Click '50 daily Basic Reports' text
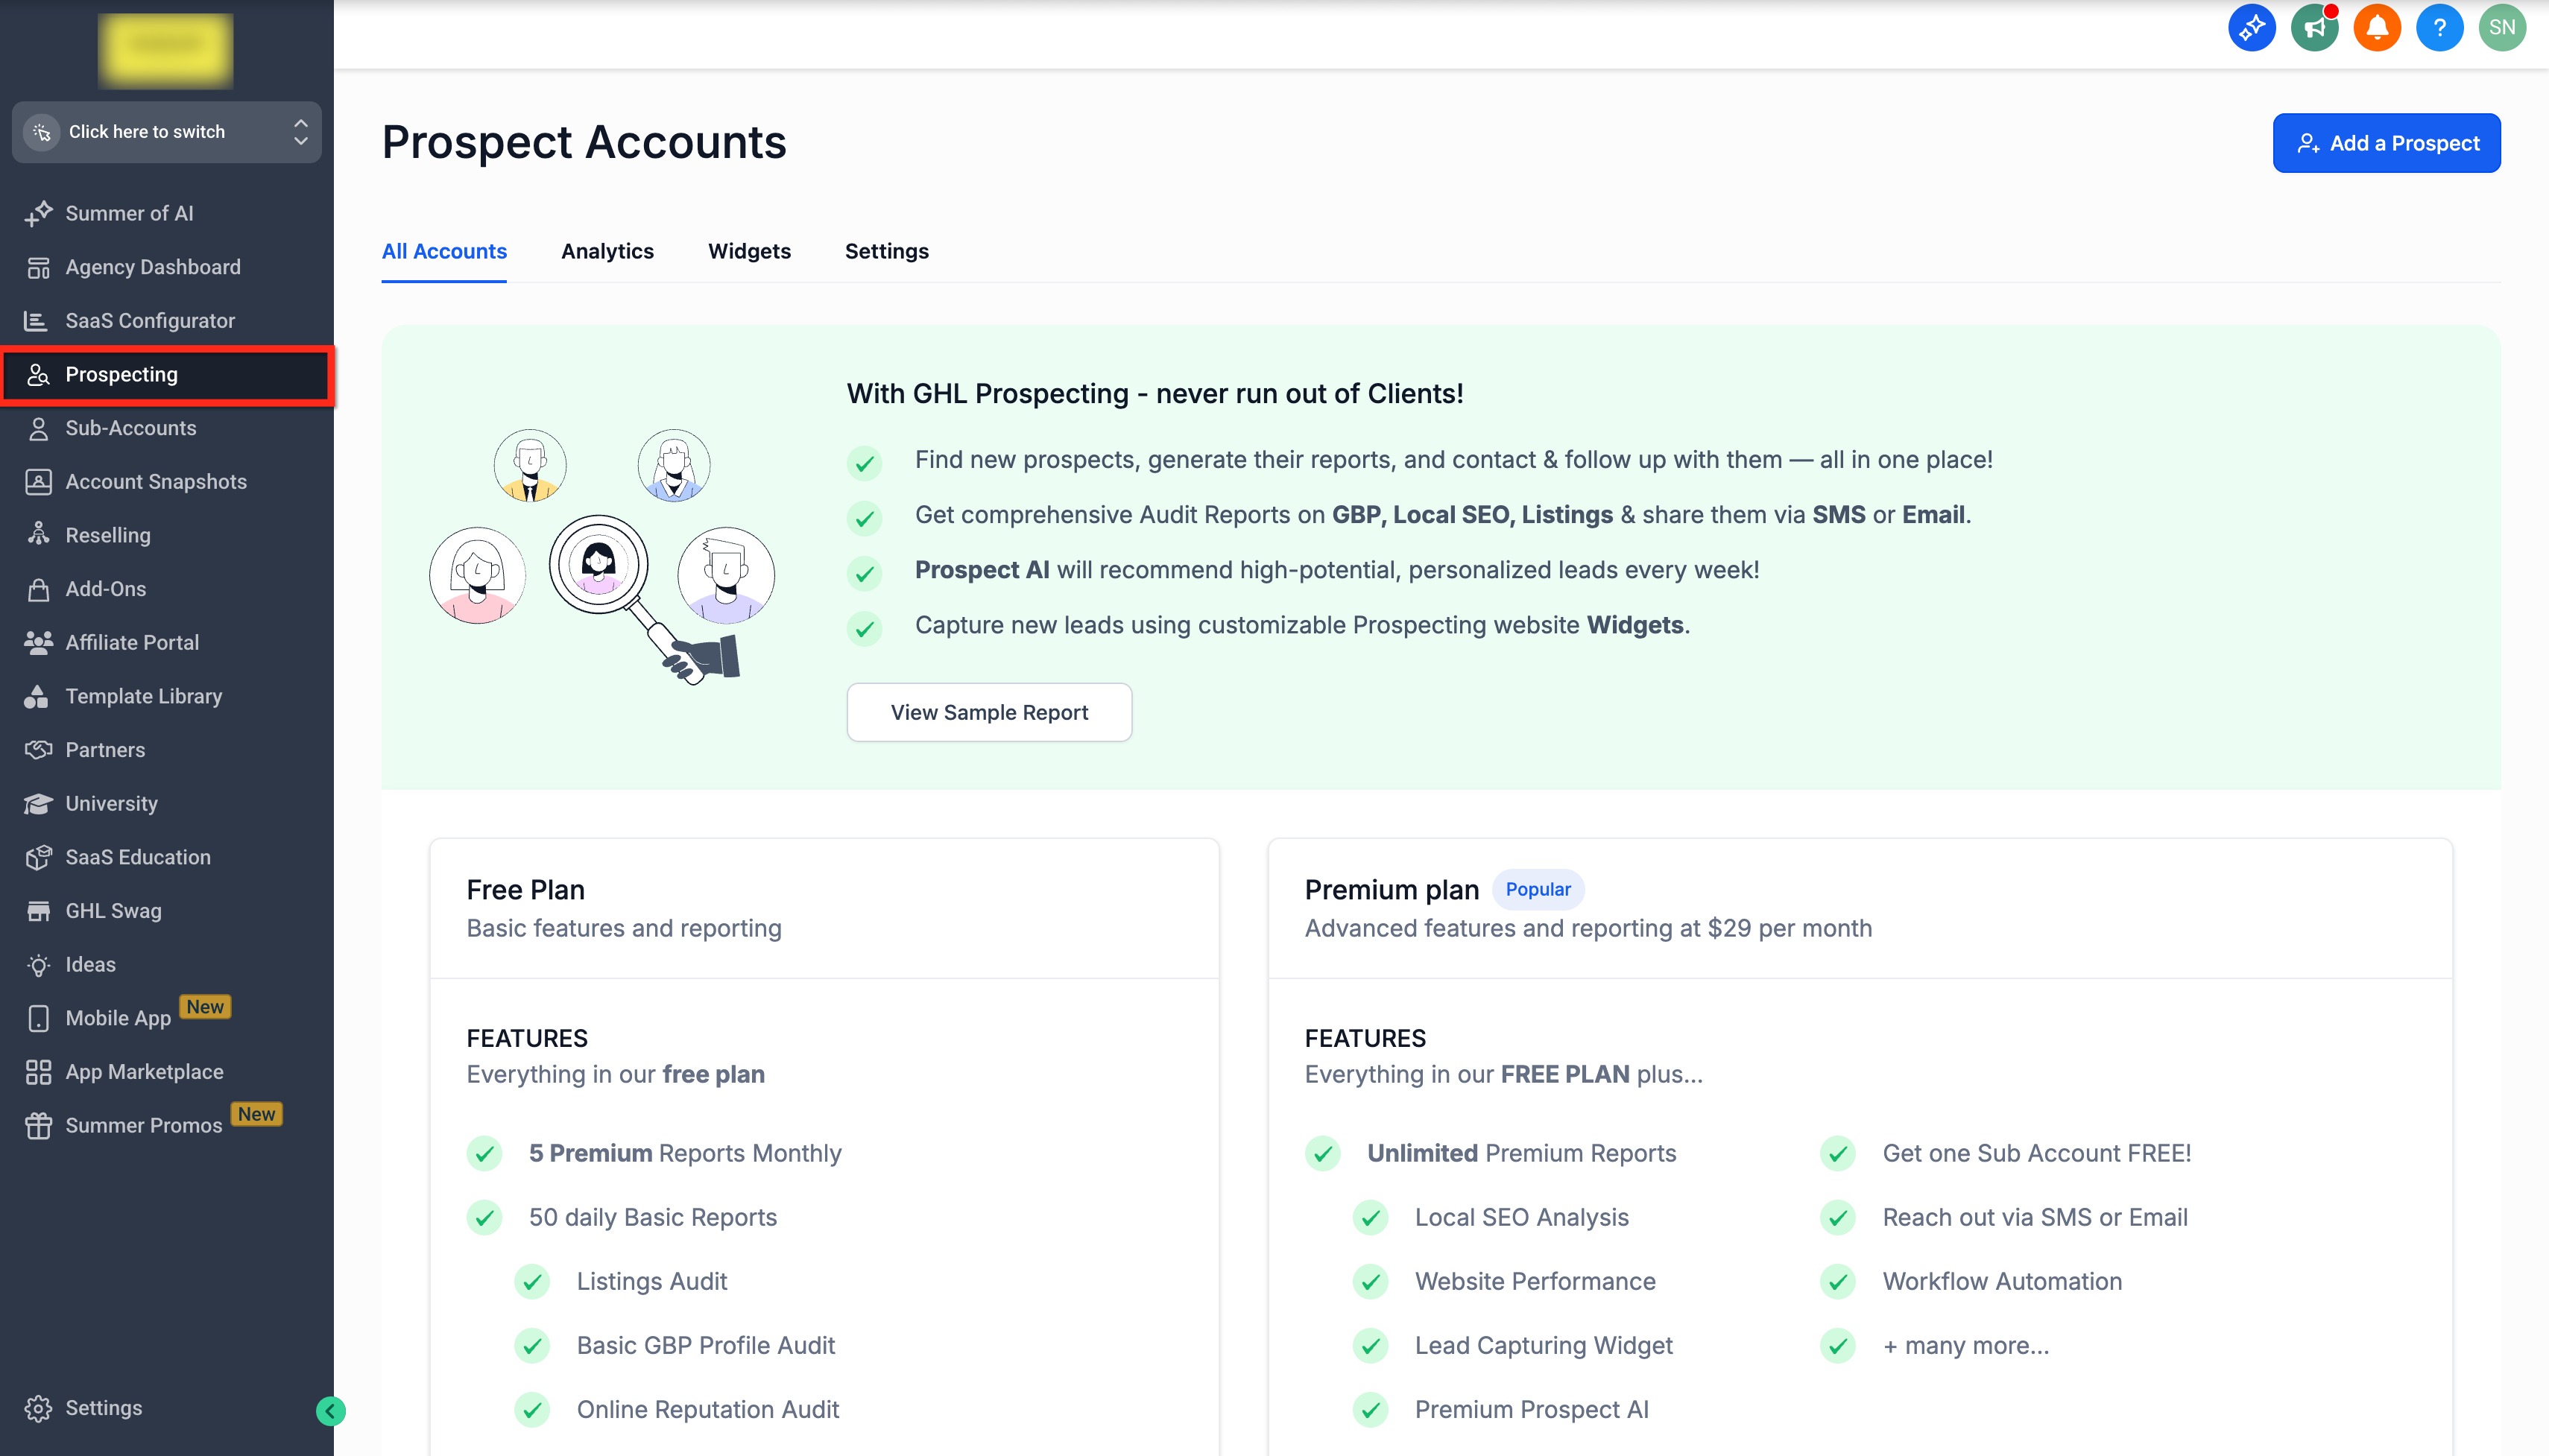This screenshot has width=2549, height=1456. [x=653, y=1217]
